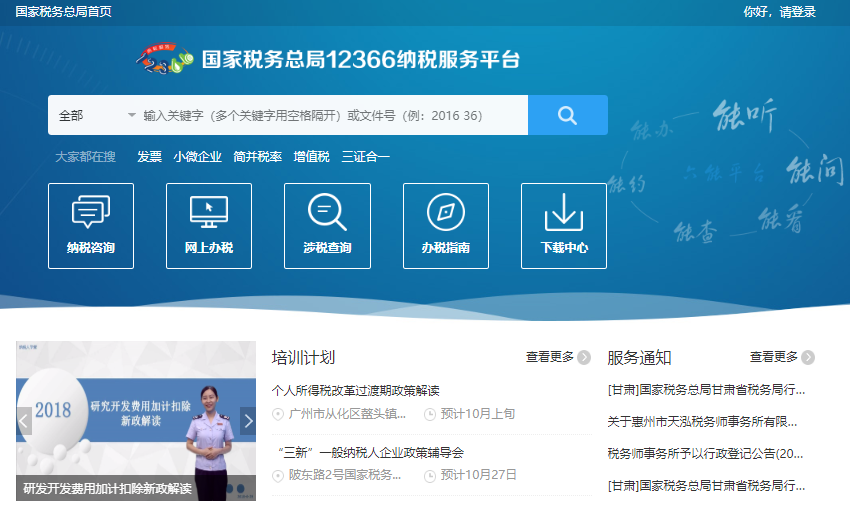Click location text 陂东路2号国家税务
The image size is (850, 509).
[x=345, y=475]
